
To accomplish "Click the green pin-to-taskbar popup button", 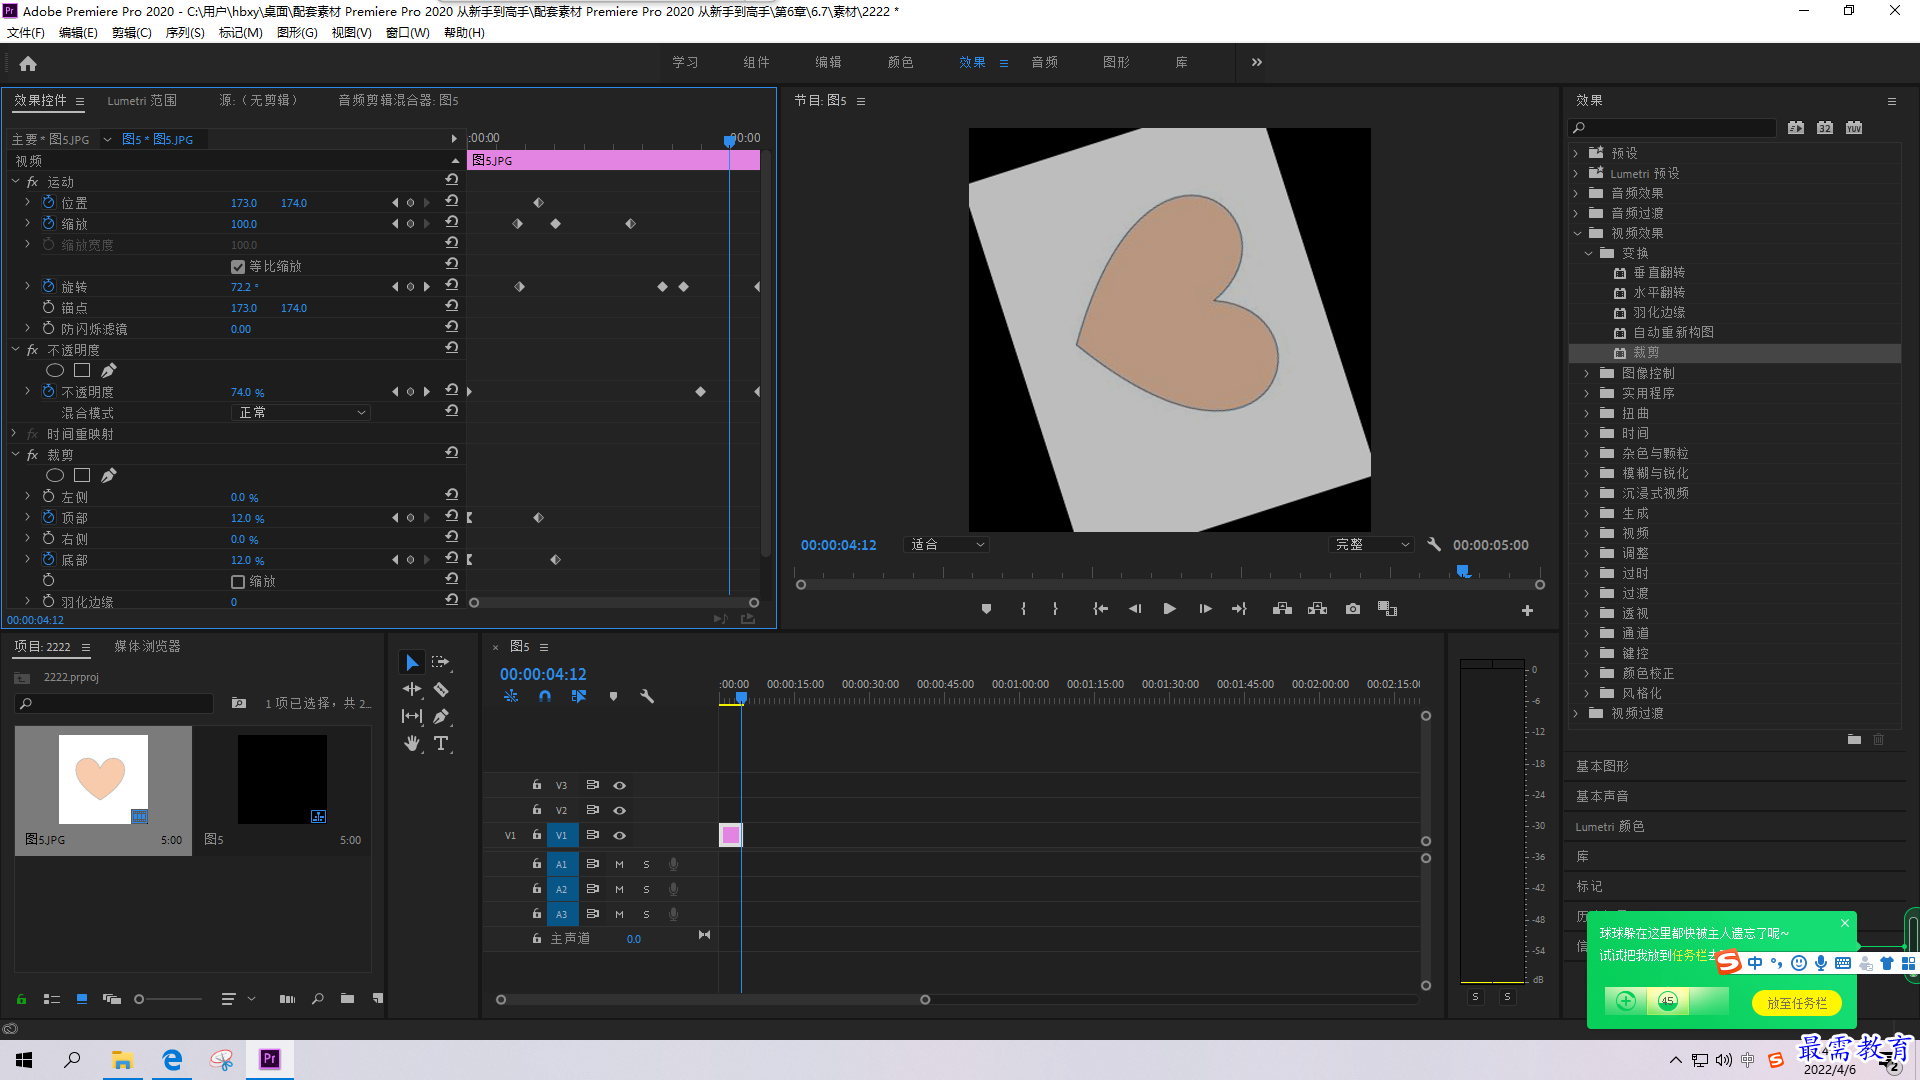I will pyautogui.click(x=1796, y=1003).
